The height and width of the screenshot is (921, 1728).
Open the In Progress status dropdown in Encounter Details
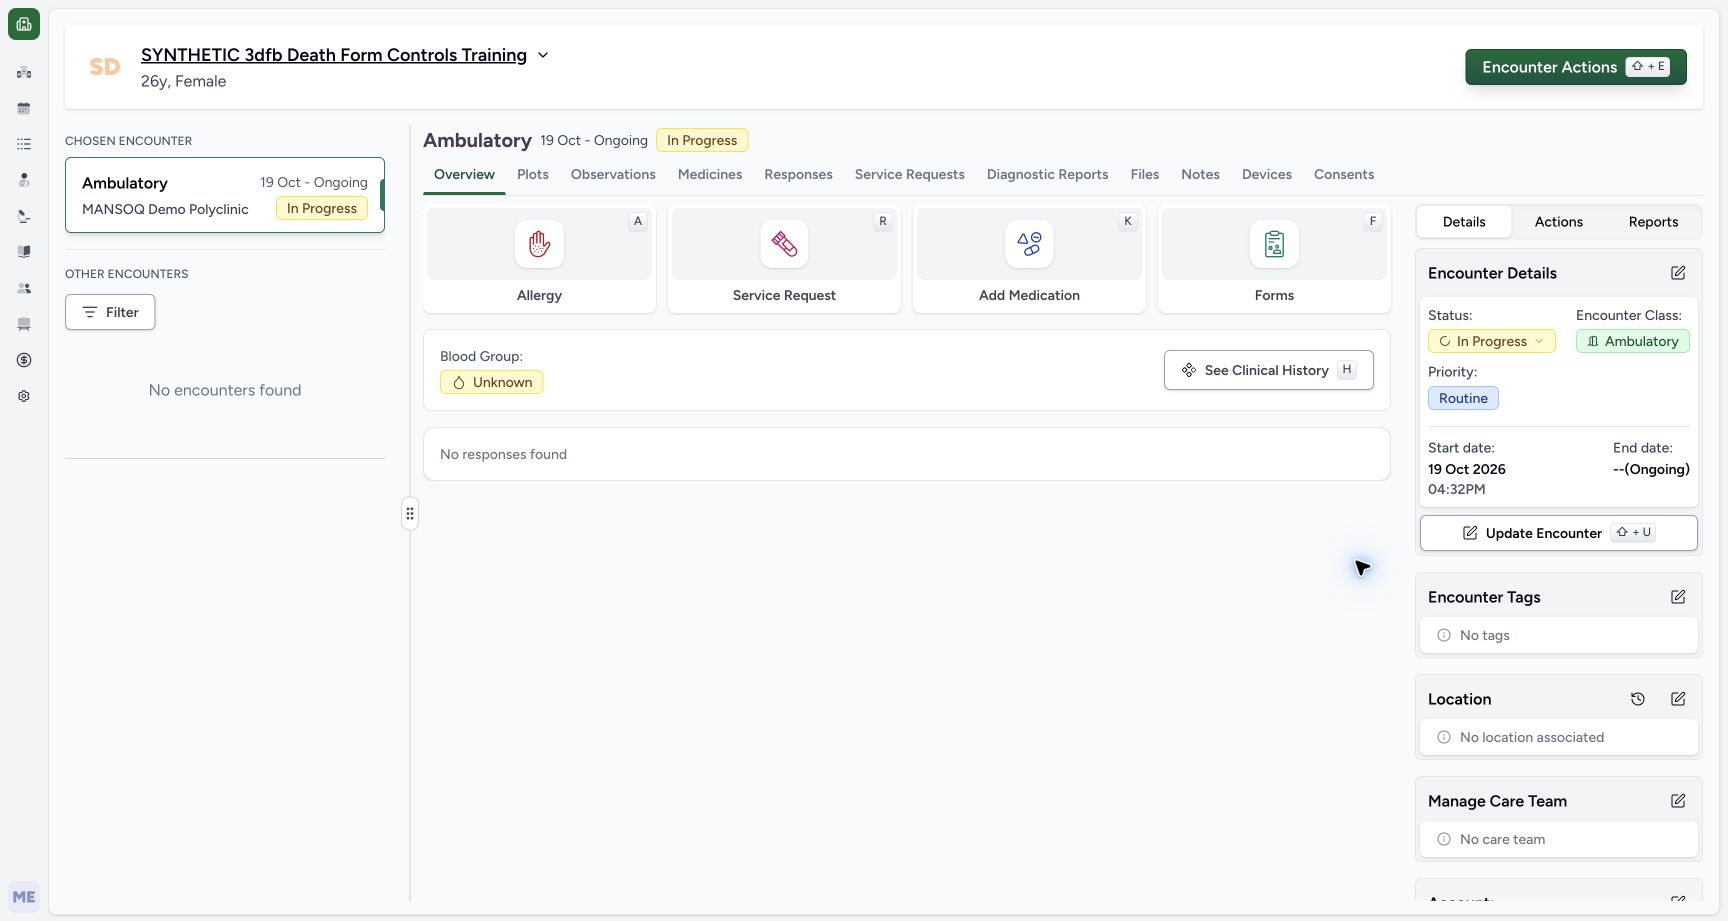click(1491, 341)
